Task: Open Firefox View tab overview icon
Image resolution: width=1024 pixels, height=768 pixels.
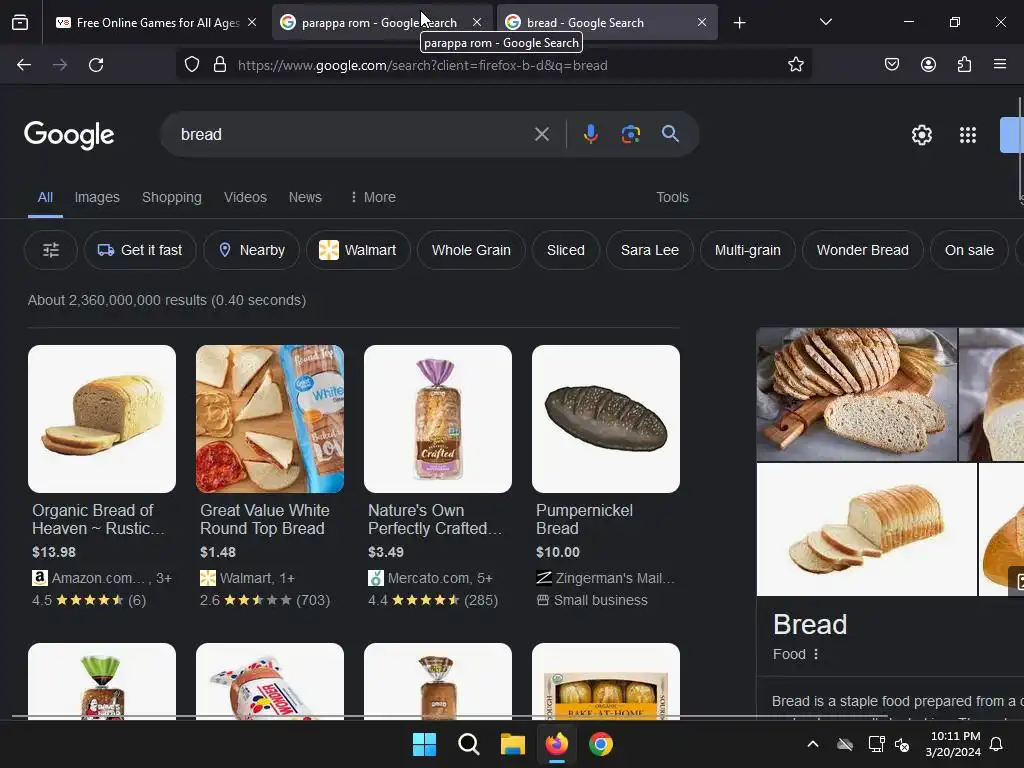Action: 20,23
